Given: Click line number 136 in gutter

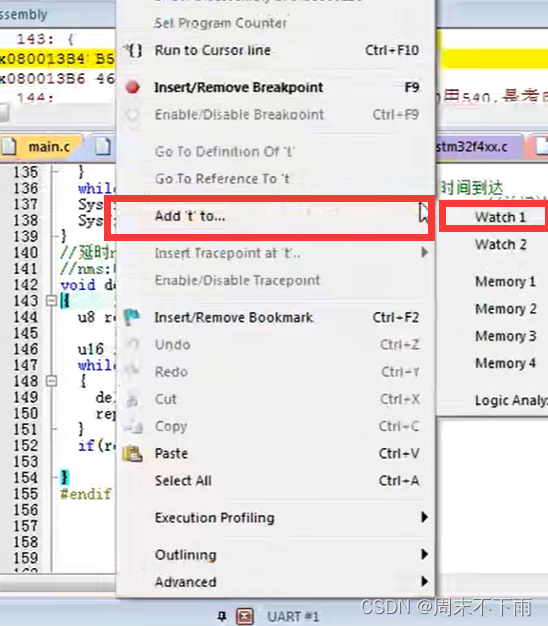Looking at the screenshot, I should point(26,188).
